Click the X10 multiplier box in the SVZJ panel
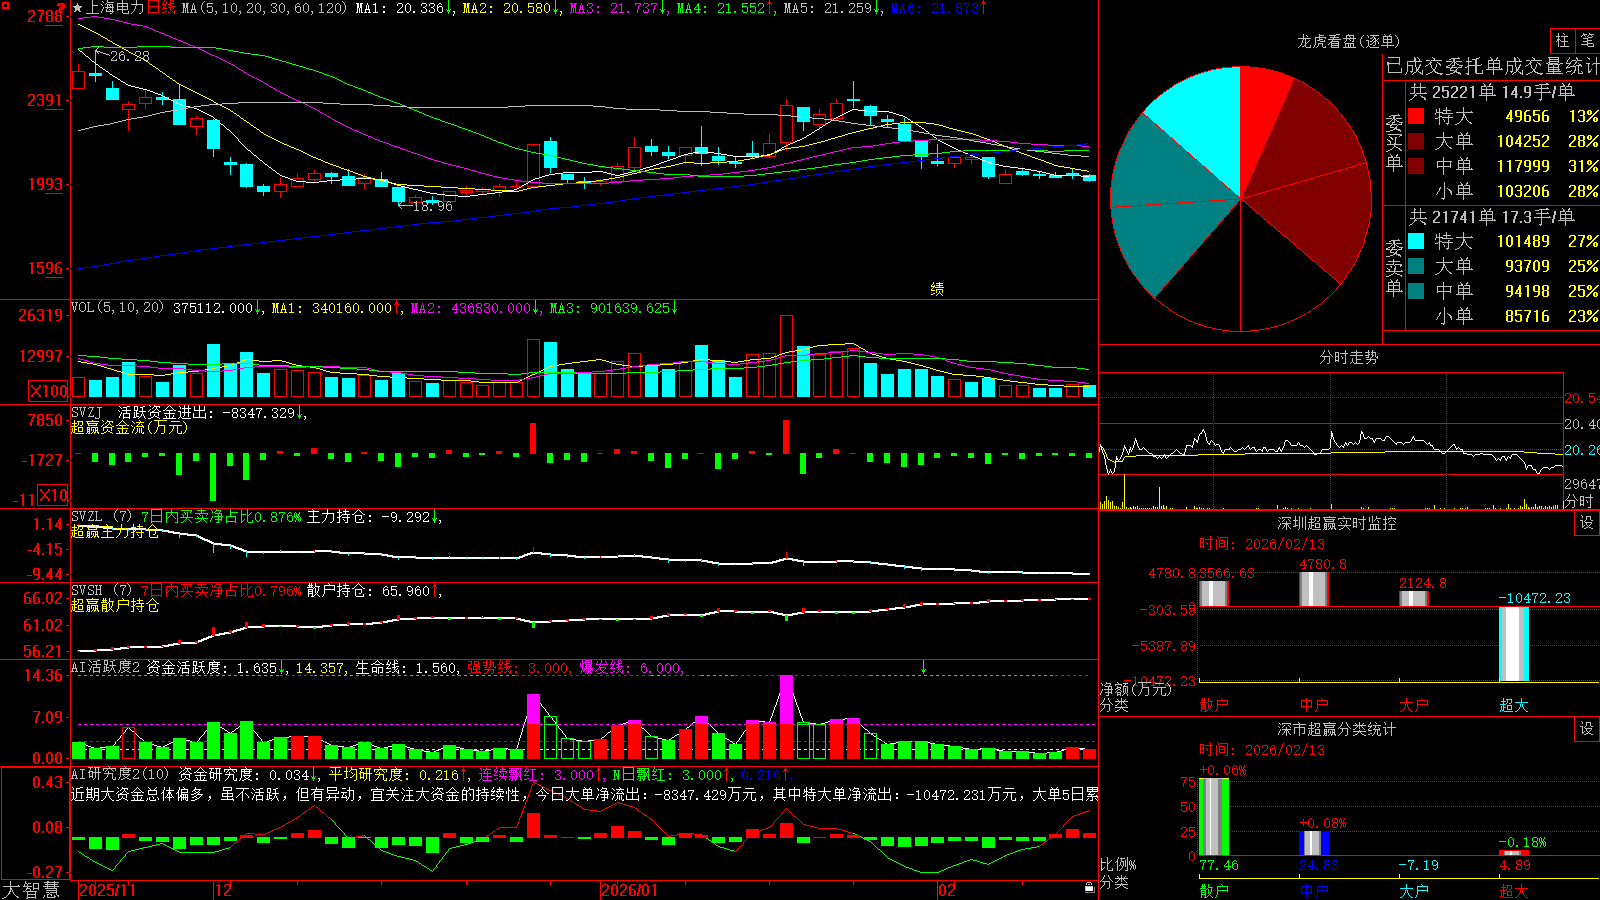 coord(53,495)
